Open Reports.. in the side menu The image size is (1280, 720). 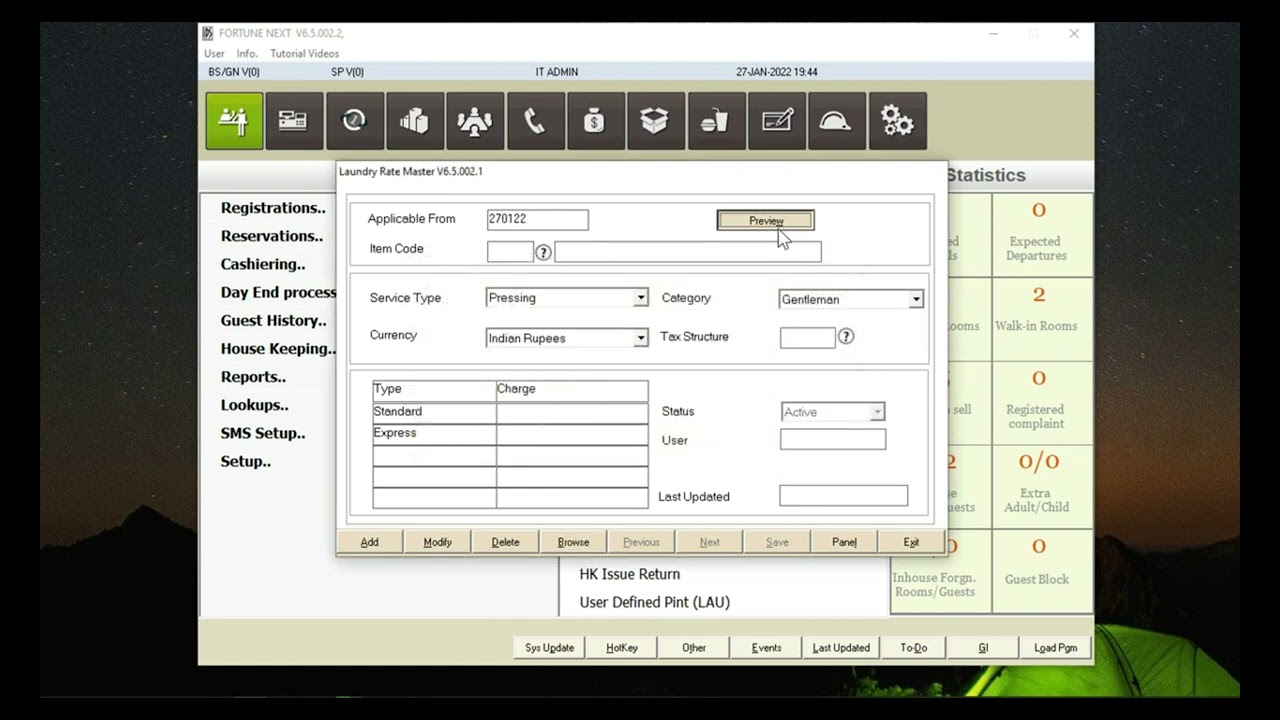point(253,376)
